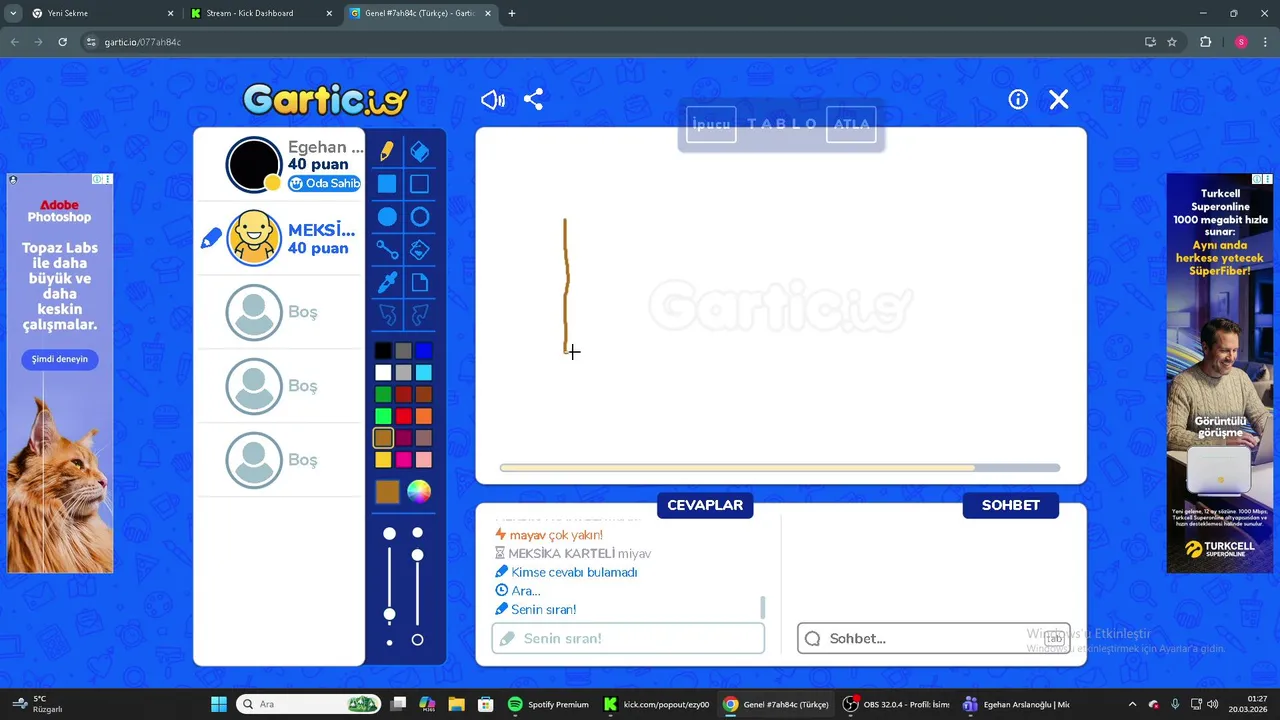The width and height of the screenshot is (1280, 720).
Task: Click the taskbar search box
Action: 309,704
